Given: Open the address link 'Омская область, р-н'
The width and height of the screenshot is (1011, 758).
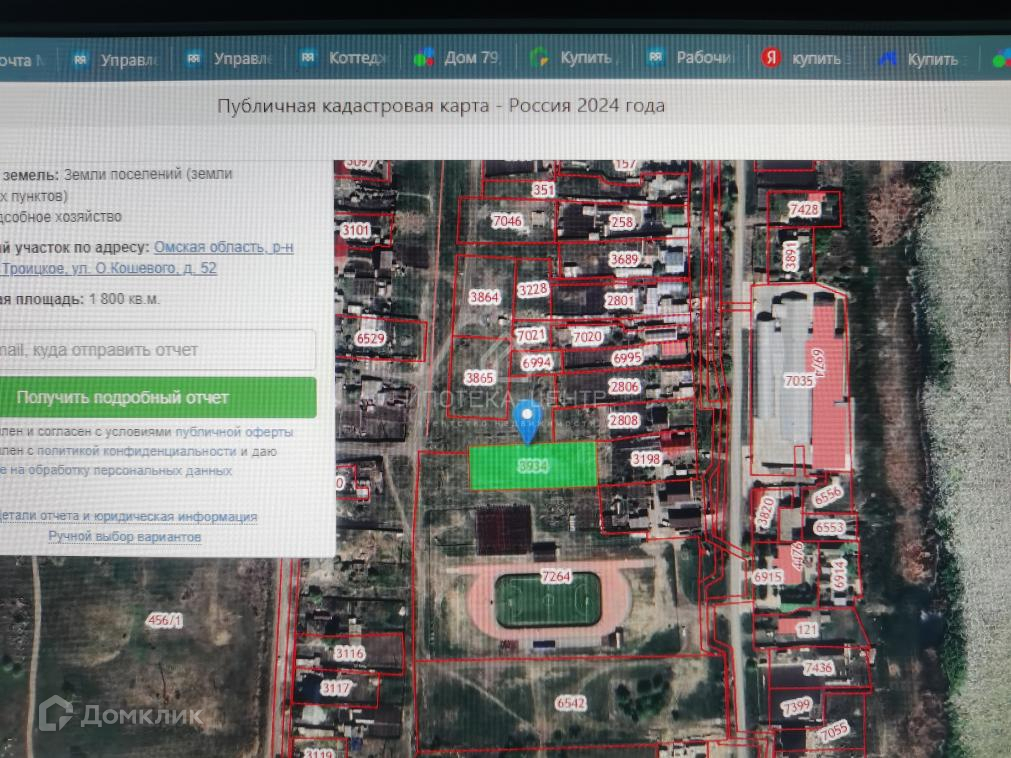Looking at the screenshot, I should click(223, 247).
